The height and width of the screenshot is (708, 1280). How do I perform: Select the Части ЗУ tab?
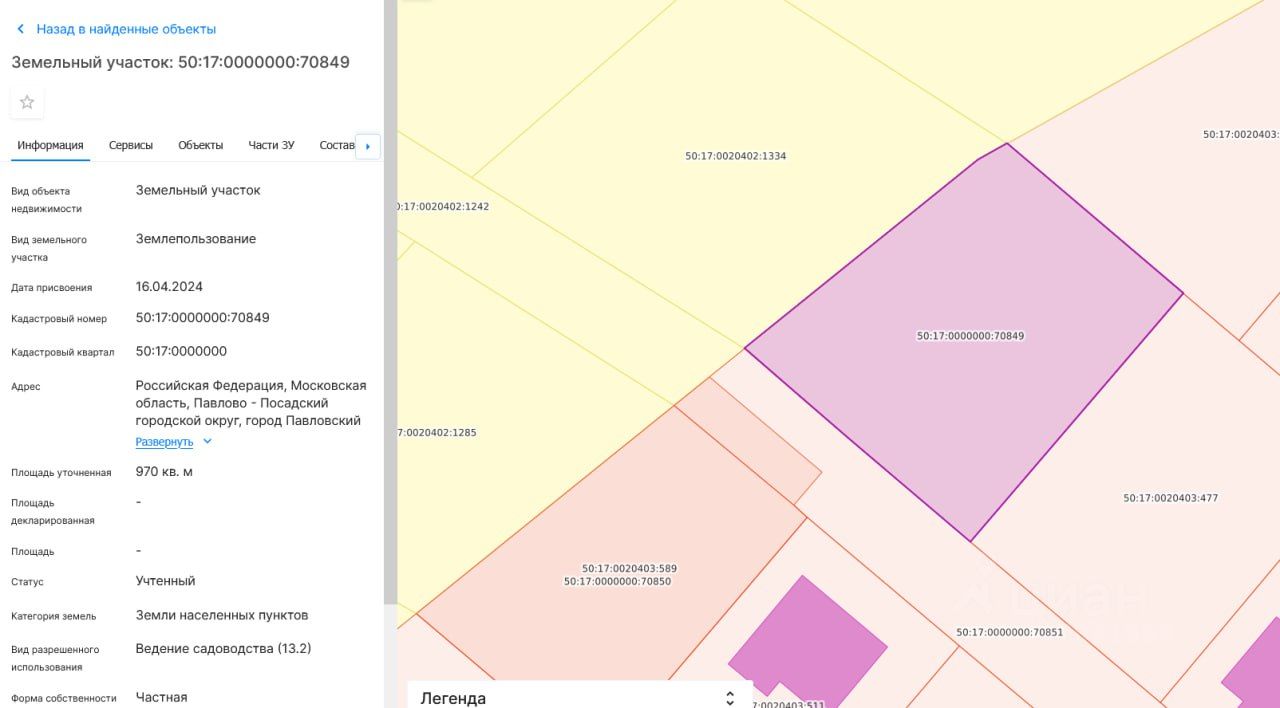(x=271, y=145)
